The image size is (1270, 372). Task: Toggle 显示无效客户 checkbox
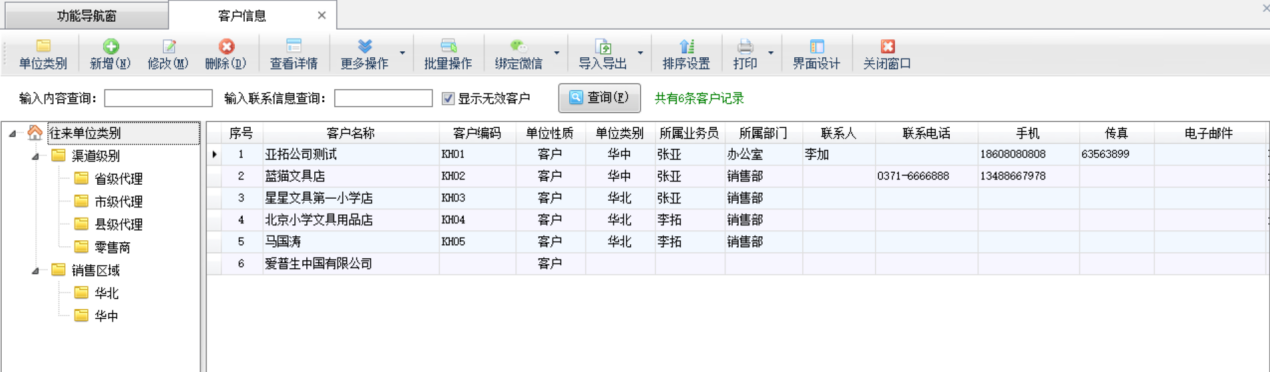pos(448,98)
